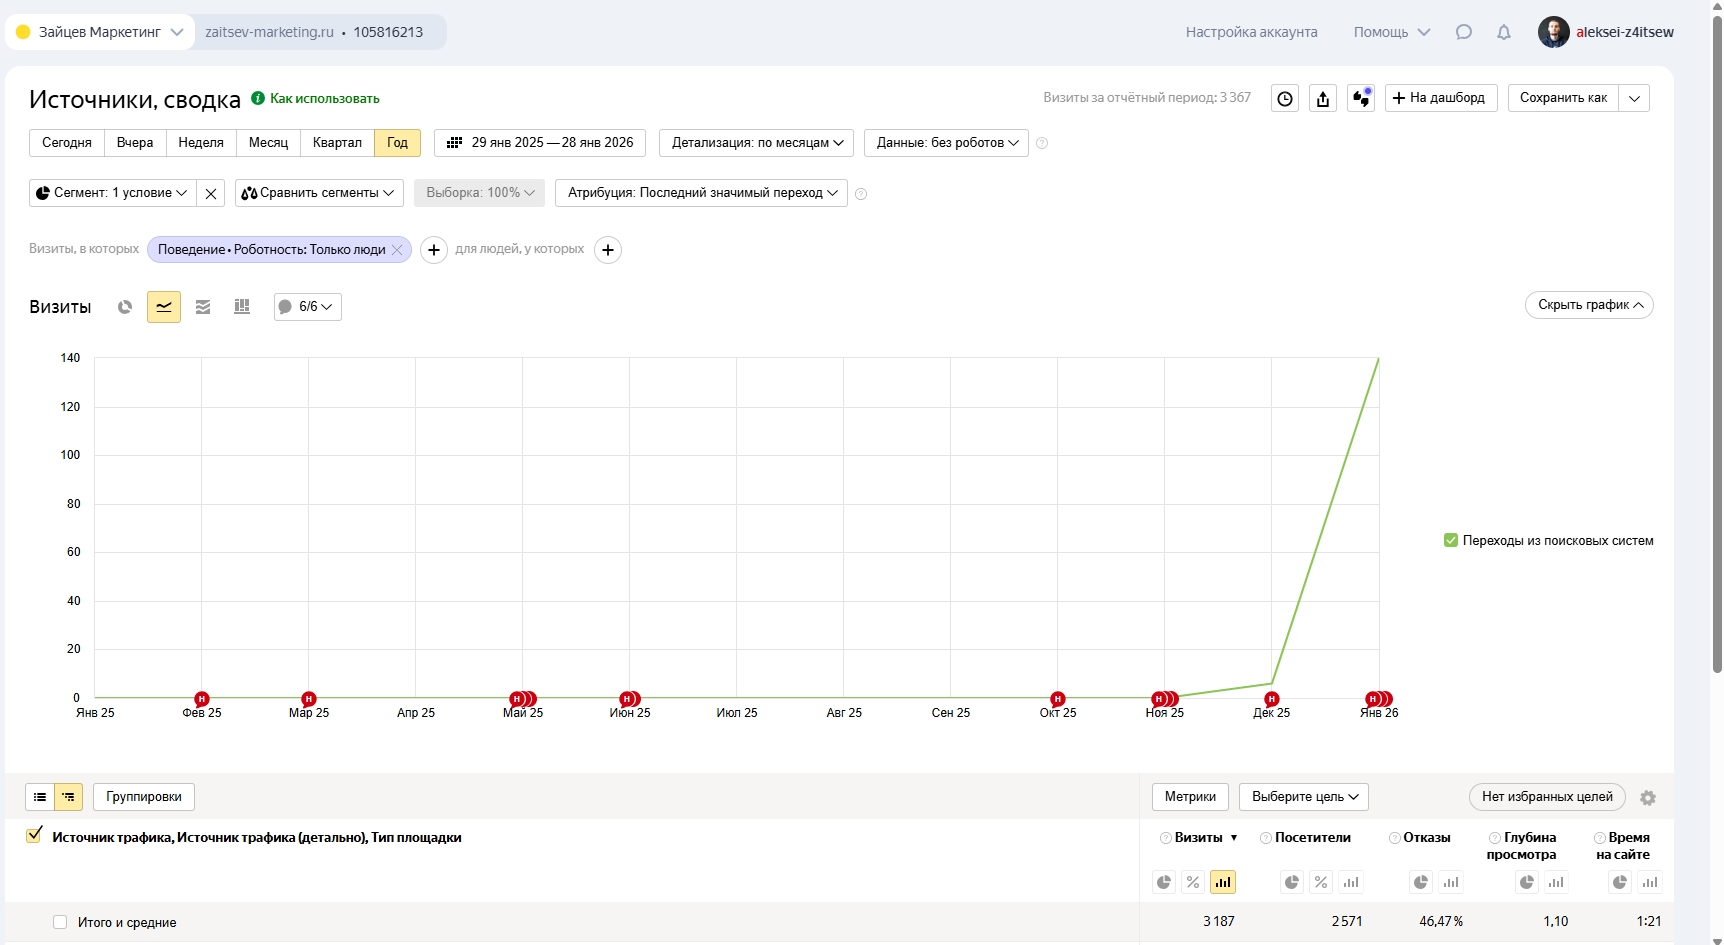Select the 'Неделя' period tab
Viewport: 1724px width, 945px height.
(x=201, y=143)
